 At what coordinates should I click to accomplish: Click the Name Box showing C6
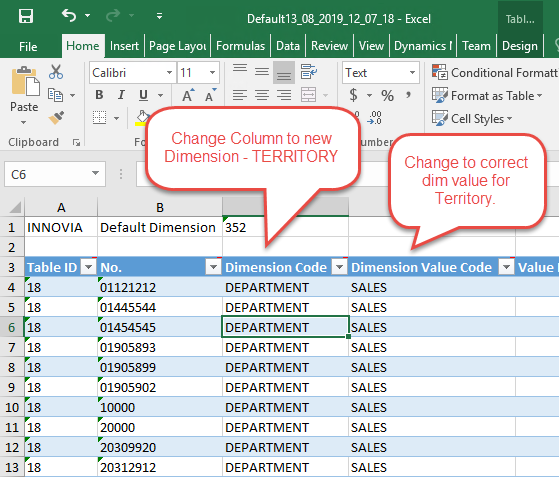tap(47, 174)
